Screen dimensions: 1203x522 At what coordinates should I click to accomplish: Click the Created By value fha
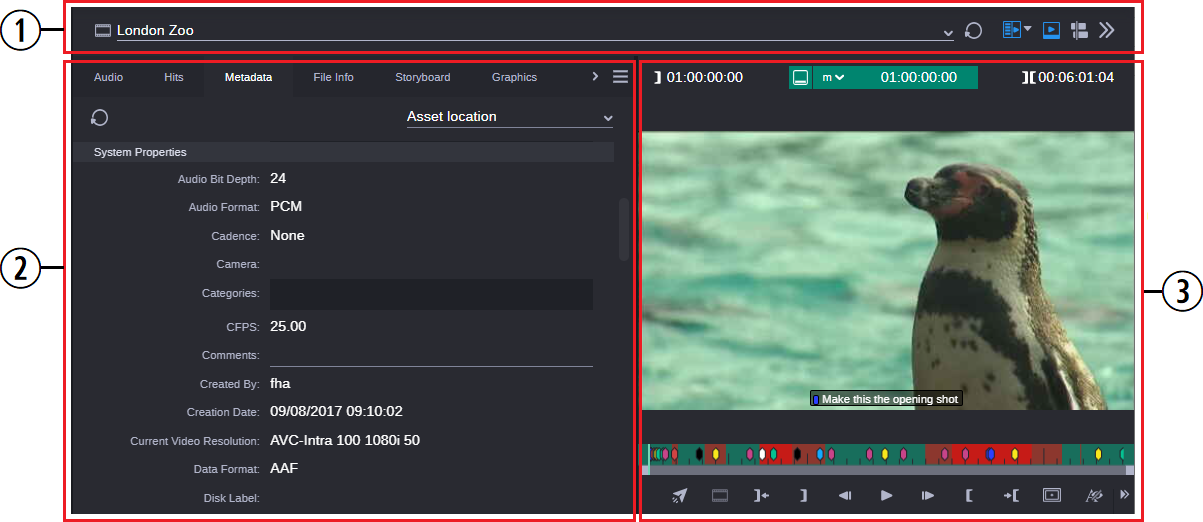click(280, 383)
